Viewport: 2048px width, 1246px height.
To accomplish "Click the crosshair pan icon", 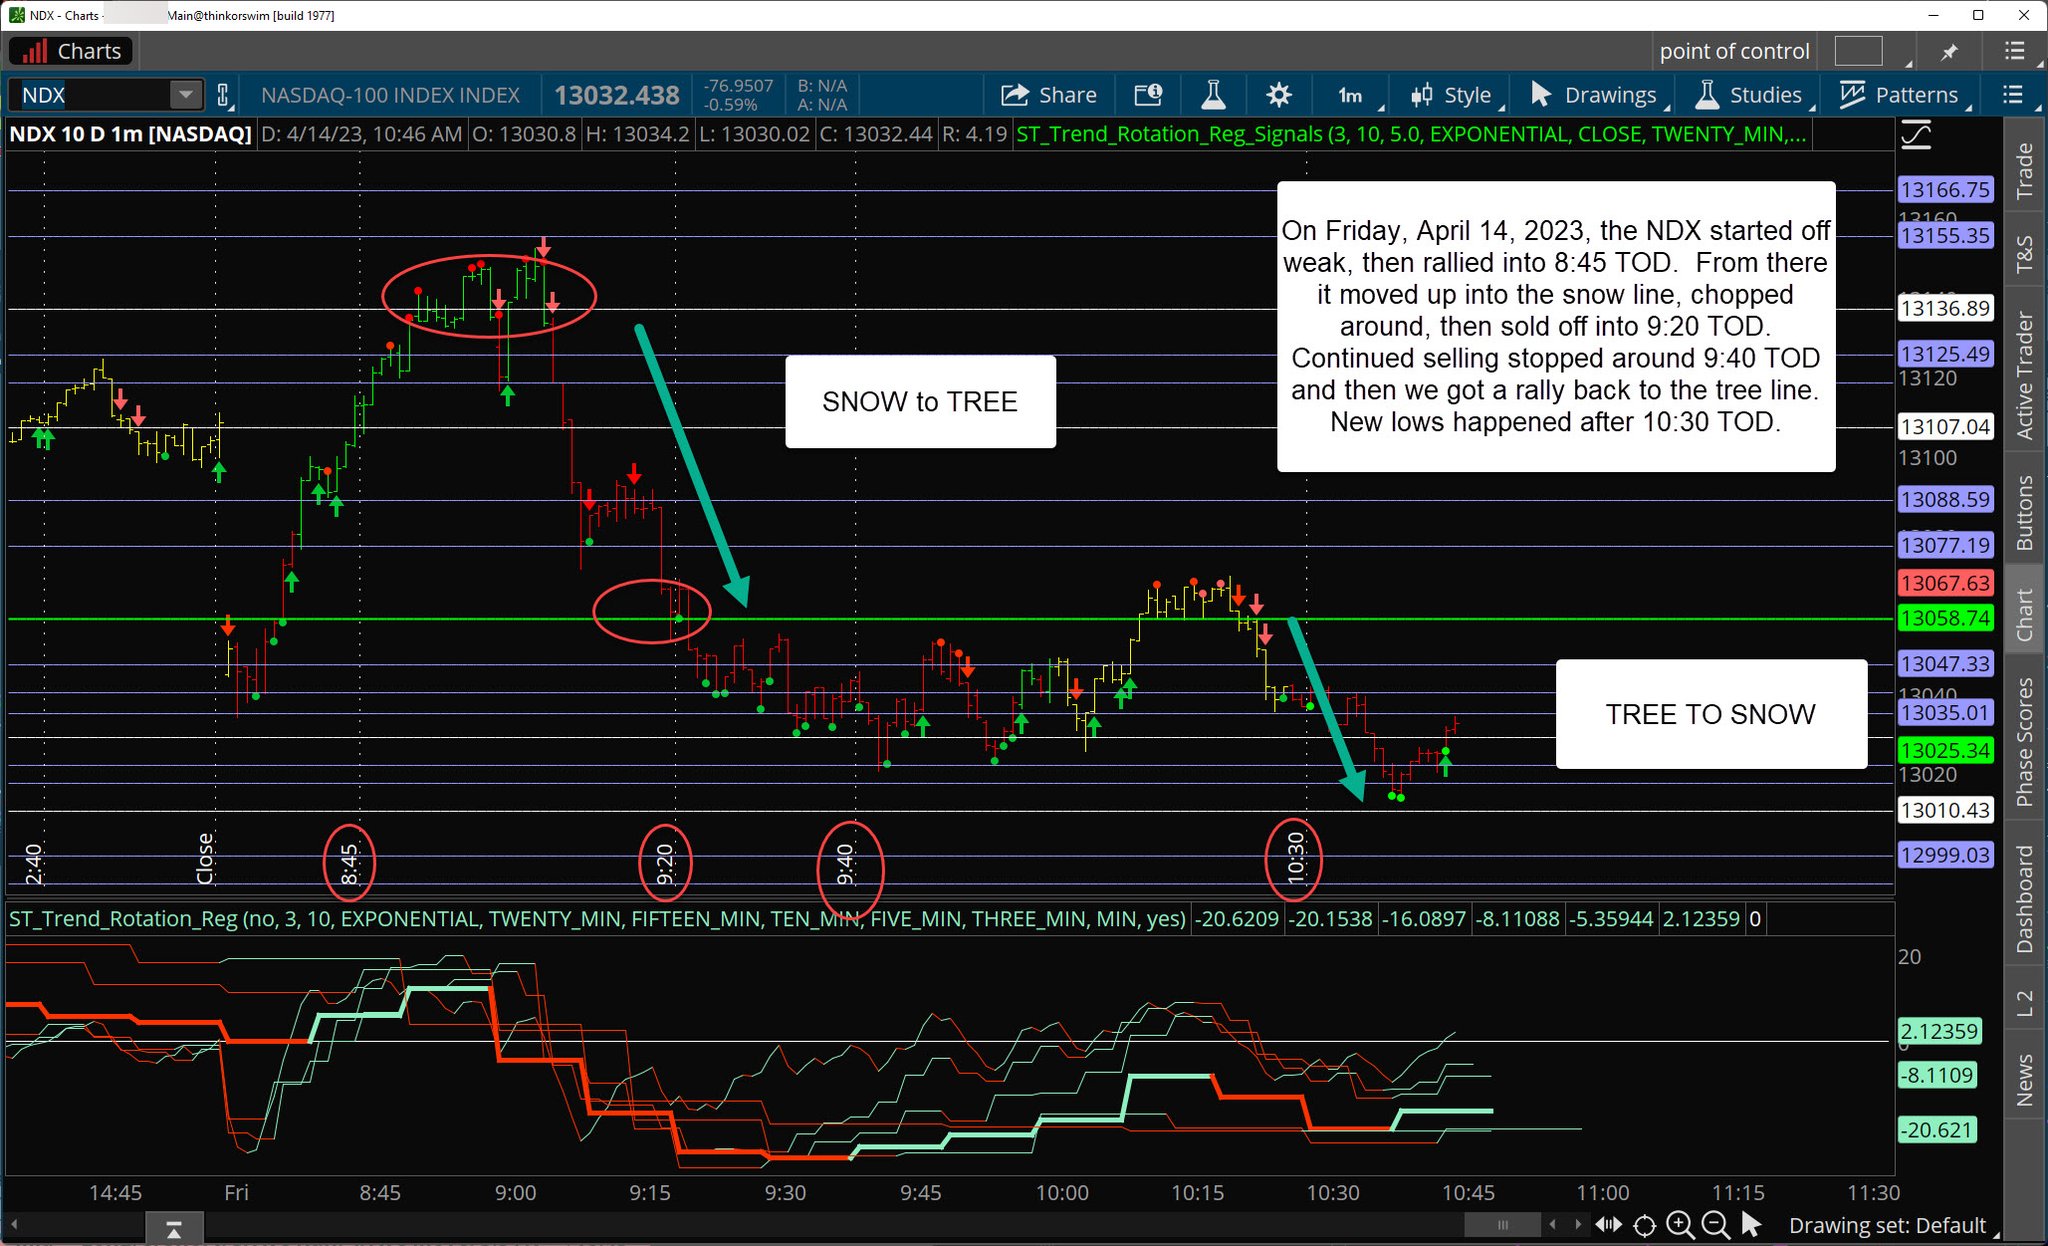I will pyautogui.click(x=1645, y=1225).
